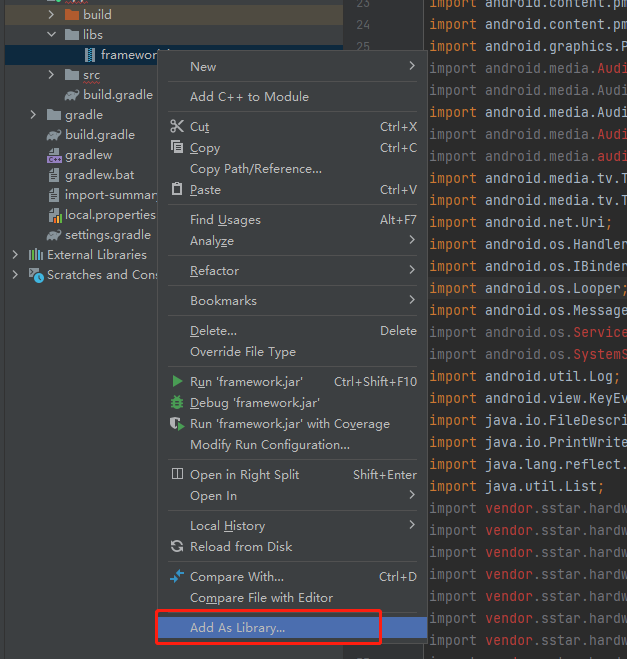The image size is (627, 659).
Task: Select Add C++ to Module
Action: pos(292,97)
